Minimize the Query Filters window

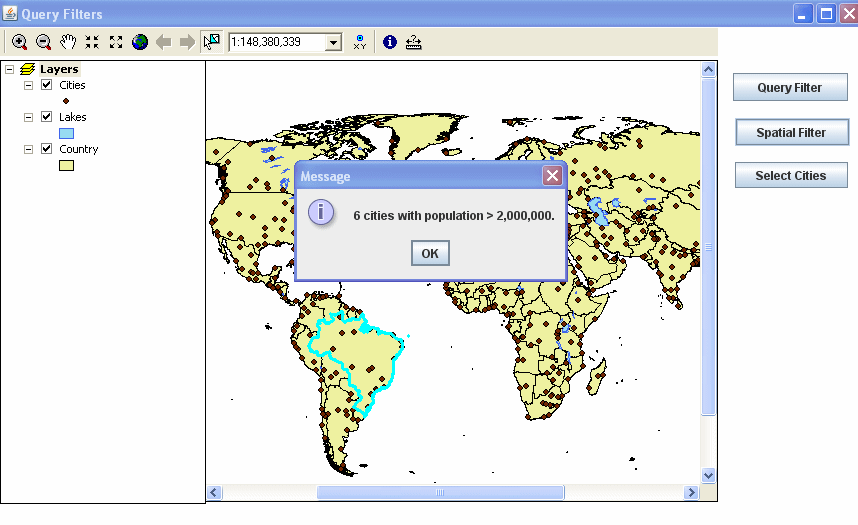click(803, 14)
